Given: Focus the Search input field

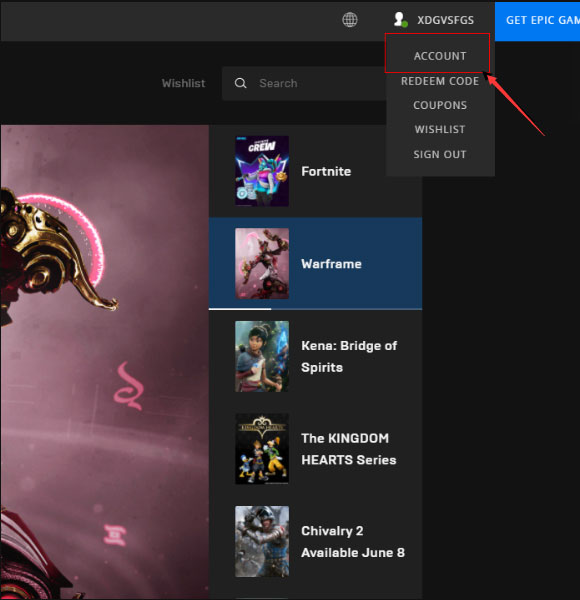Looking at the screenshot, I should coord(304,83).
